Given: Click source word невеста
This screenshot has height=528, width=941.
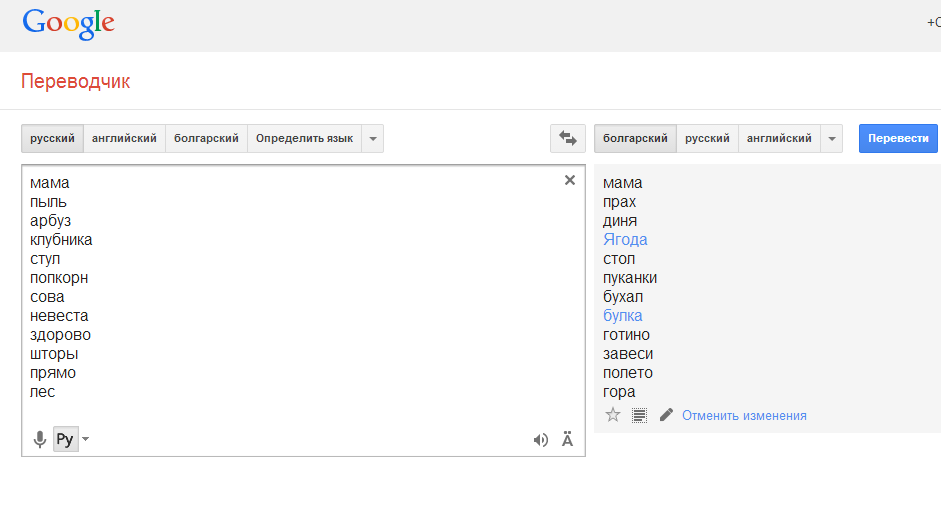Looking at the screenshot, I should coord(59,316).
